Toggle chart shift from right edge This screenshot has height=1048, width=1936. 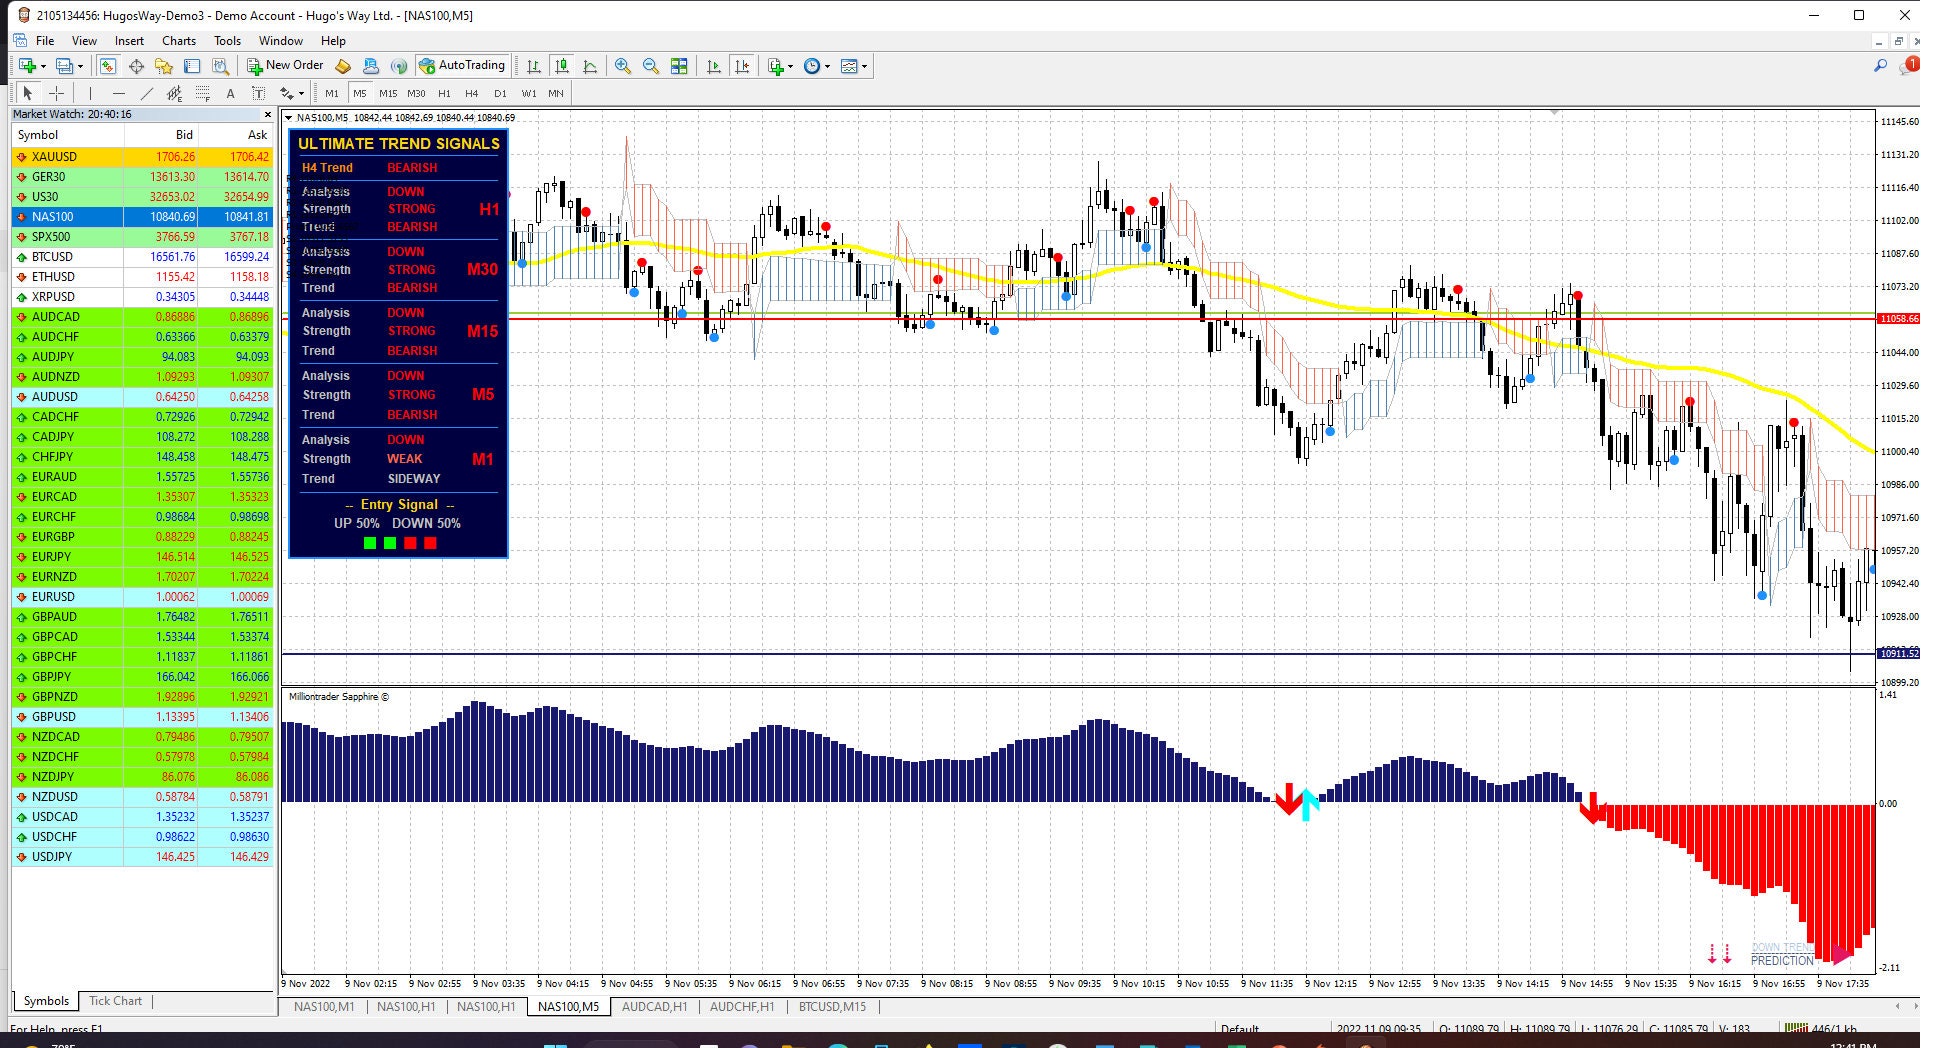click(x=742, y=66)
